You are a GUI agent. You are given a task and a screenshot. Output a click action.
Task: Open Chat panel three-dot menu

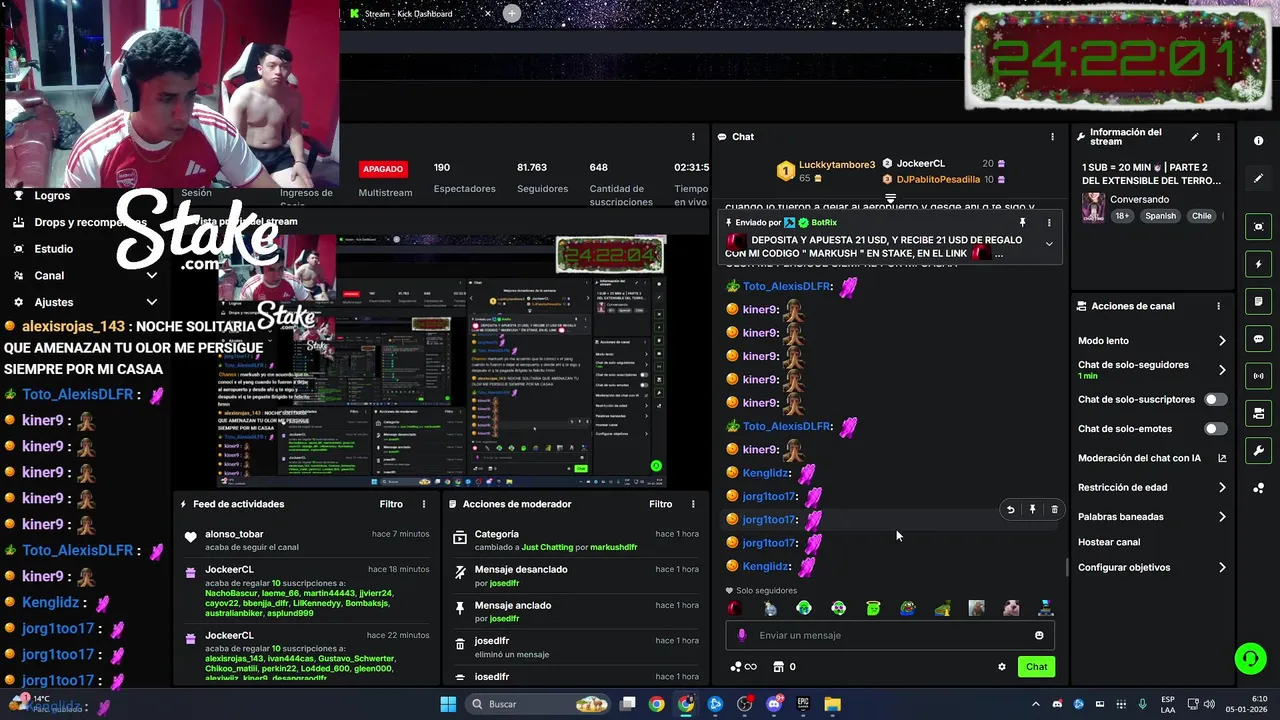pos(1052,137)
